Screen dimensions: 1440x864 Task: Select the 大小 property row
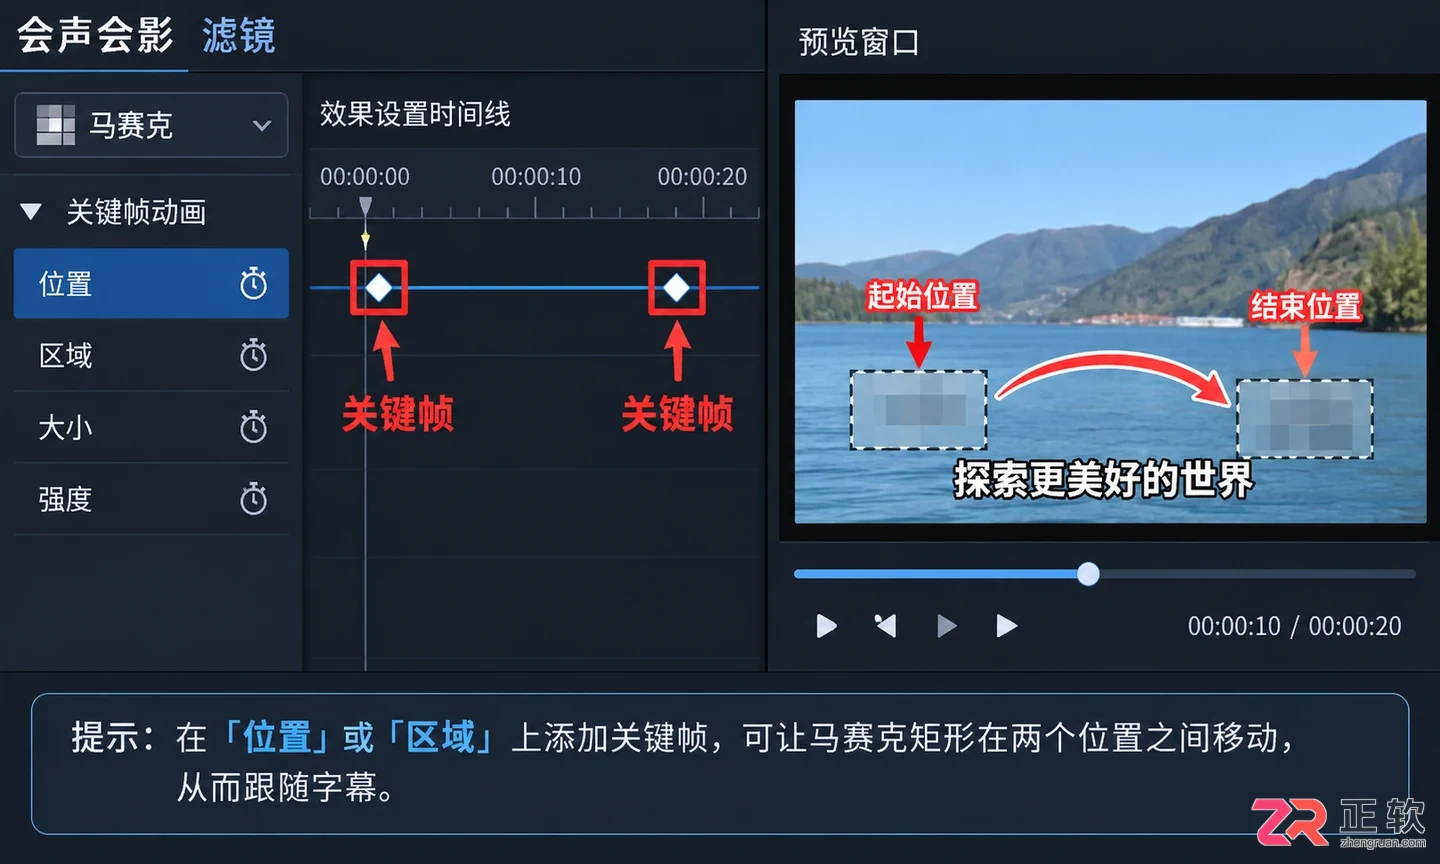click(x=151, y=427)
